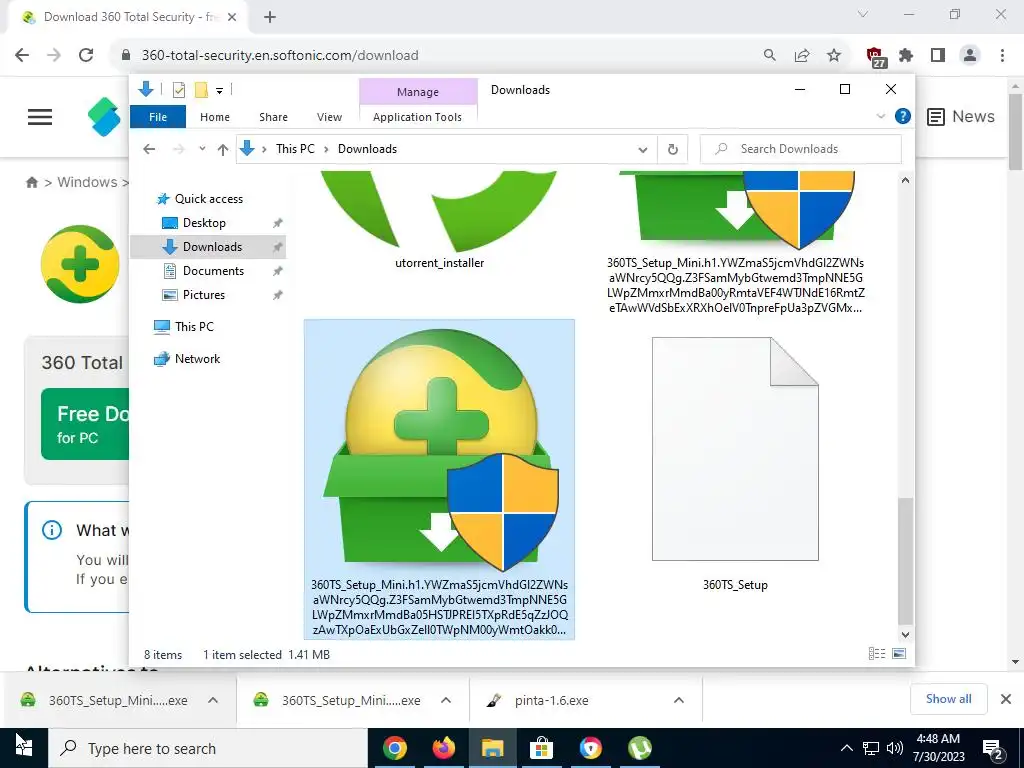Image resolution: width=1024 pixels, height=768 pixels.
Task: Click the share page icon in Chrome
Action: coord(802,56)
